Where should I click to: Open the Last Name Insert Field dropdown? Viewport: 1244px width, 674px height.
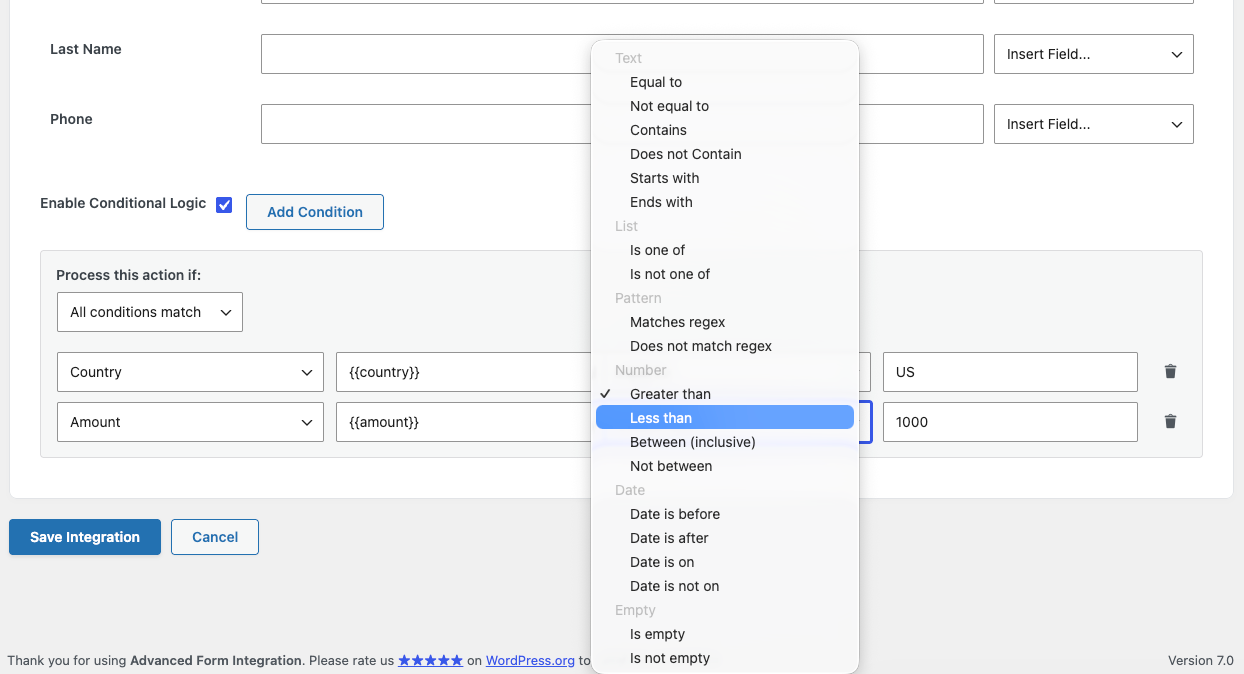point(1094,54)
